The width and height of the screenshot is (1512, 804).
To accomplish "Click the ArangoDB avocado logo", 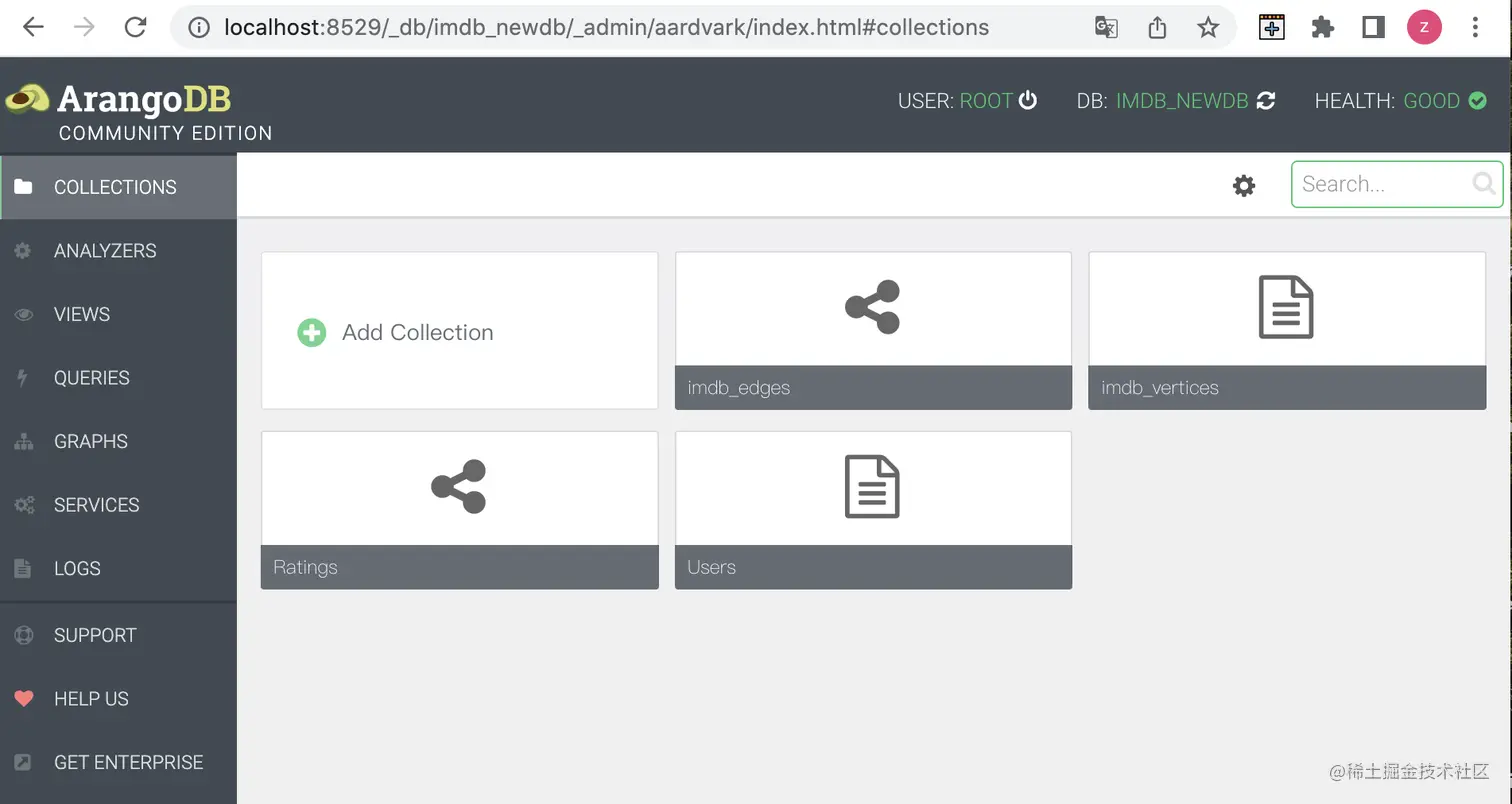I will (x=27, y=98).
